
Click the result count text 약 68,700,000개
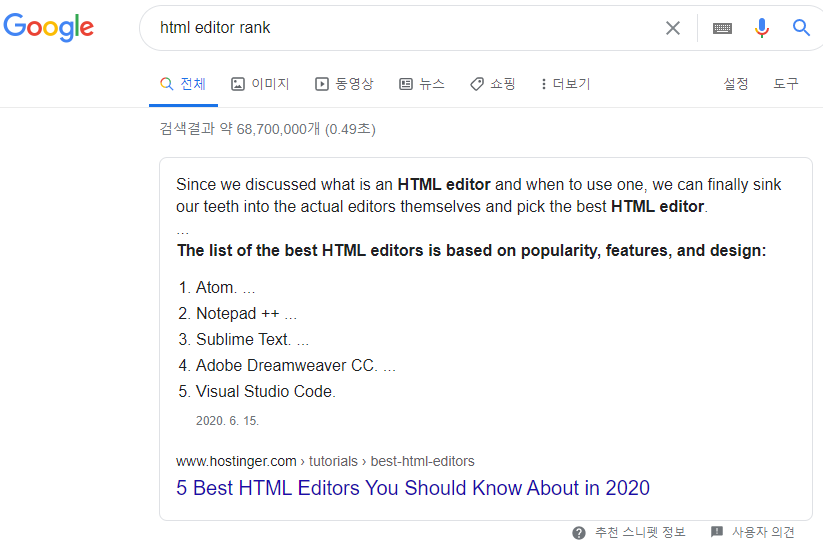click(268, 129)
